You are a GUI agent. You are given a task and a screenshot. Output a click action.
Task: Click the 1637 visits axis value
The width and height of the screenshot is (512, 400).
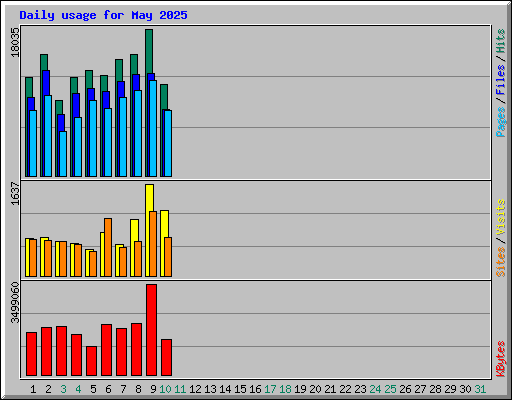[15, 193]
